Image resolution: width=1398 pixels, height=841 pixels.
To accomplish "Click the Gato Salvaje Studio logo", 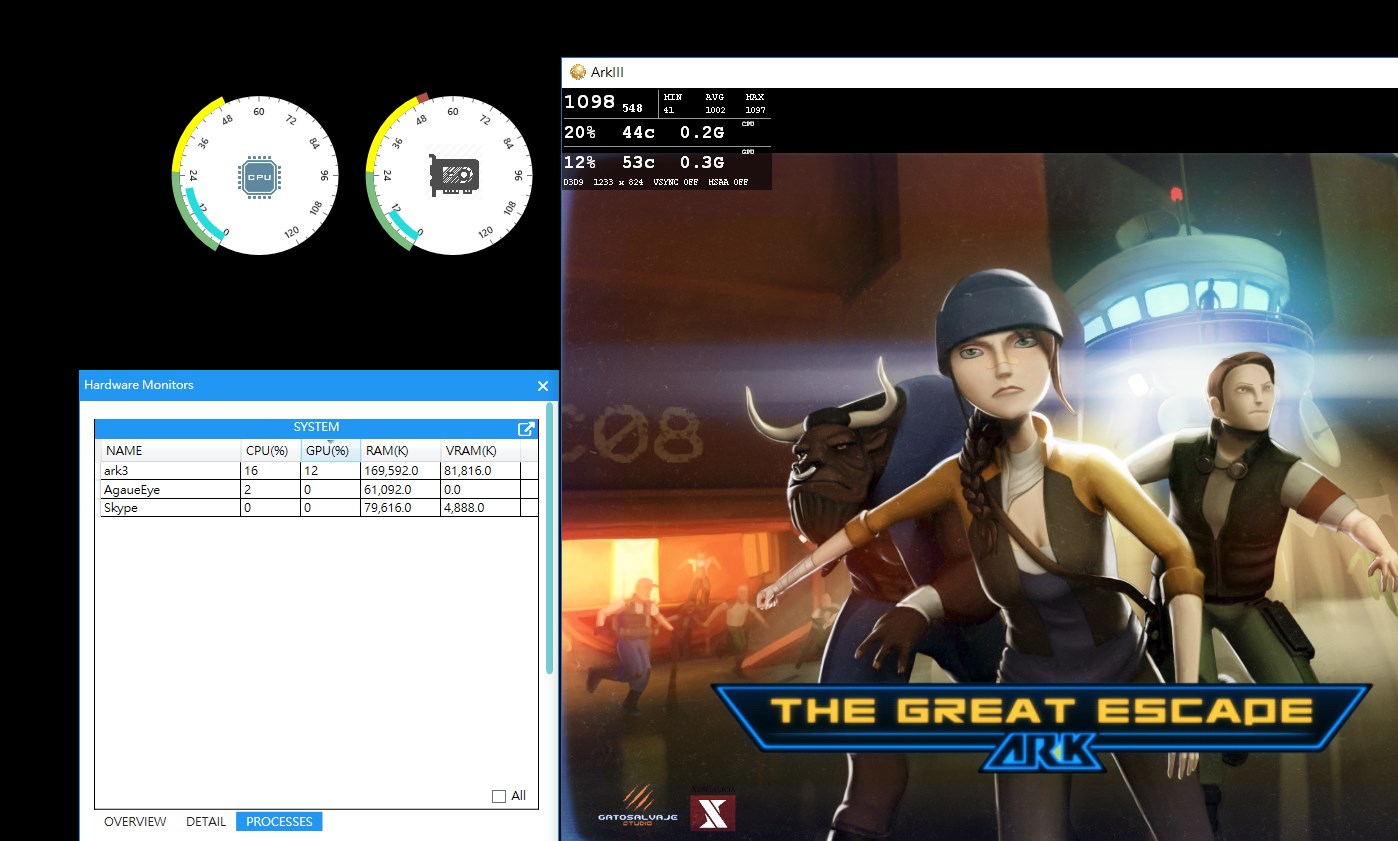I will pyautogui.click(x=638, y=808).
